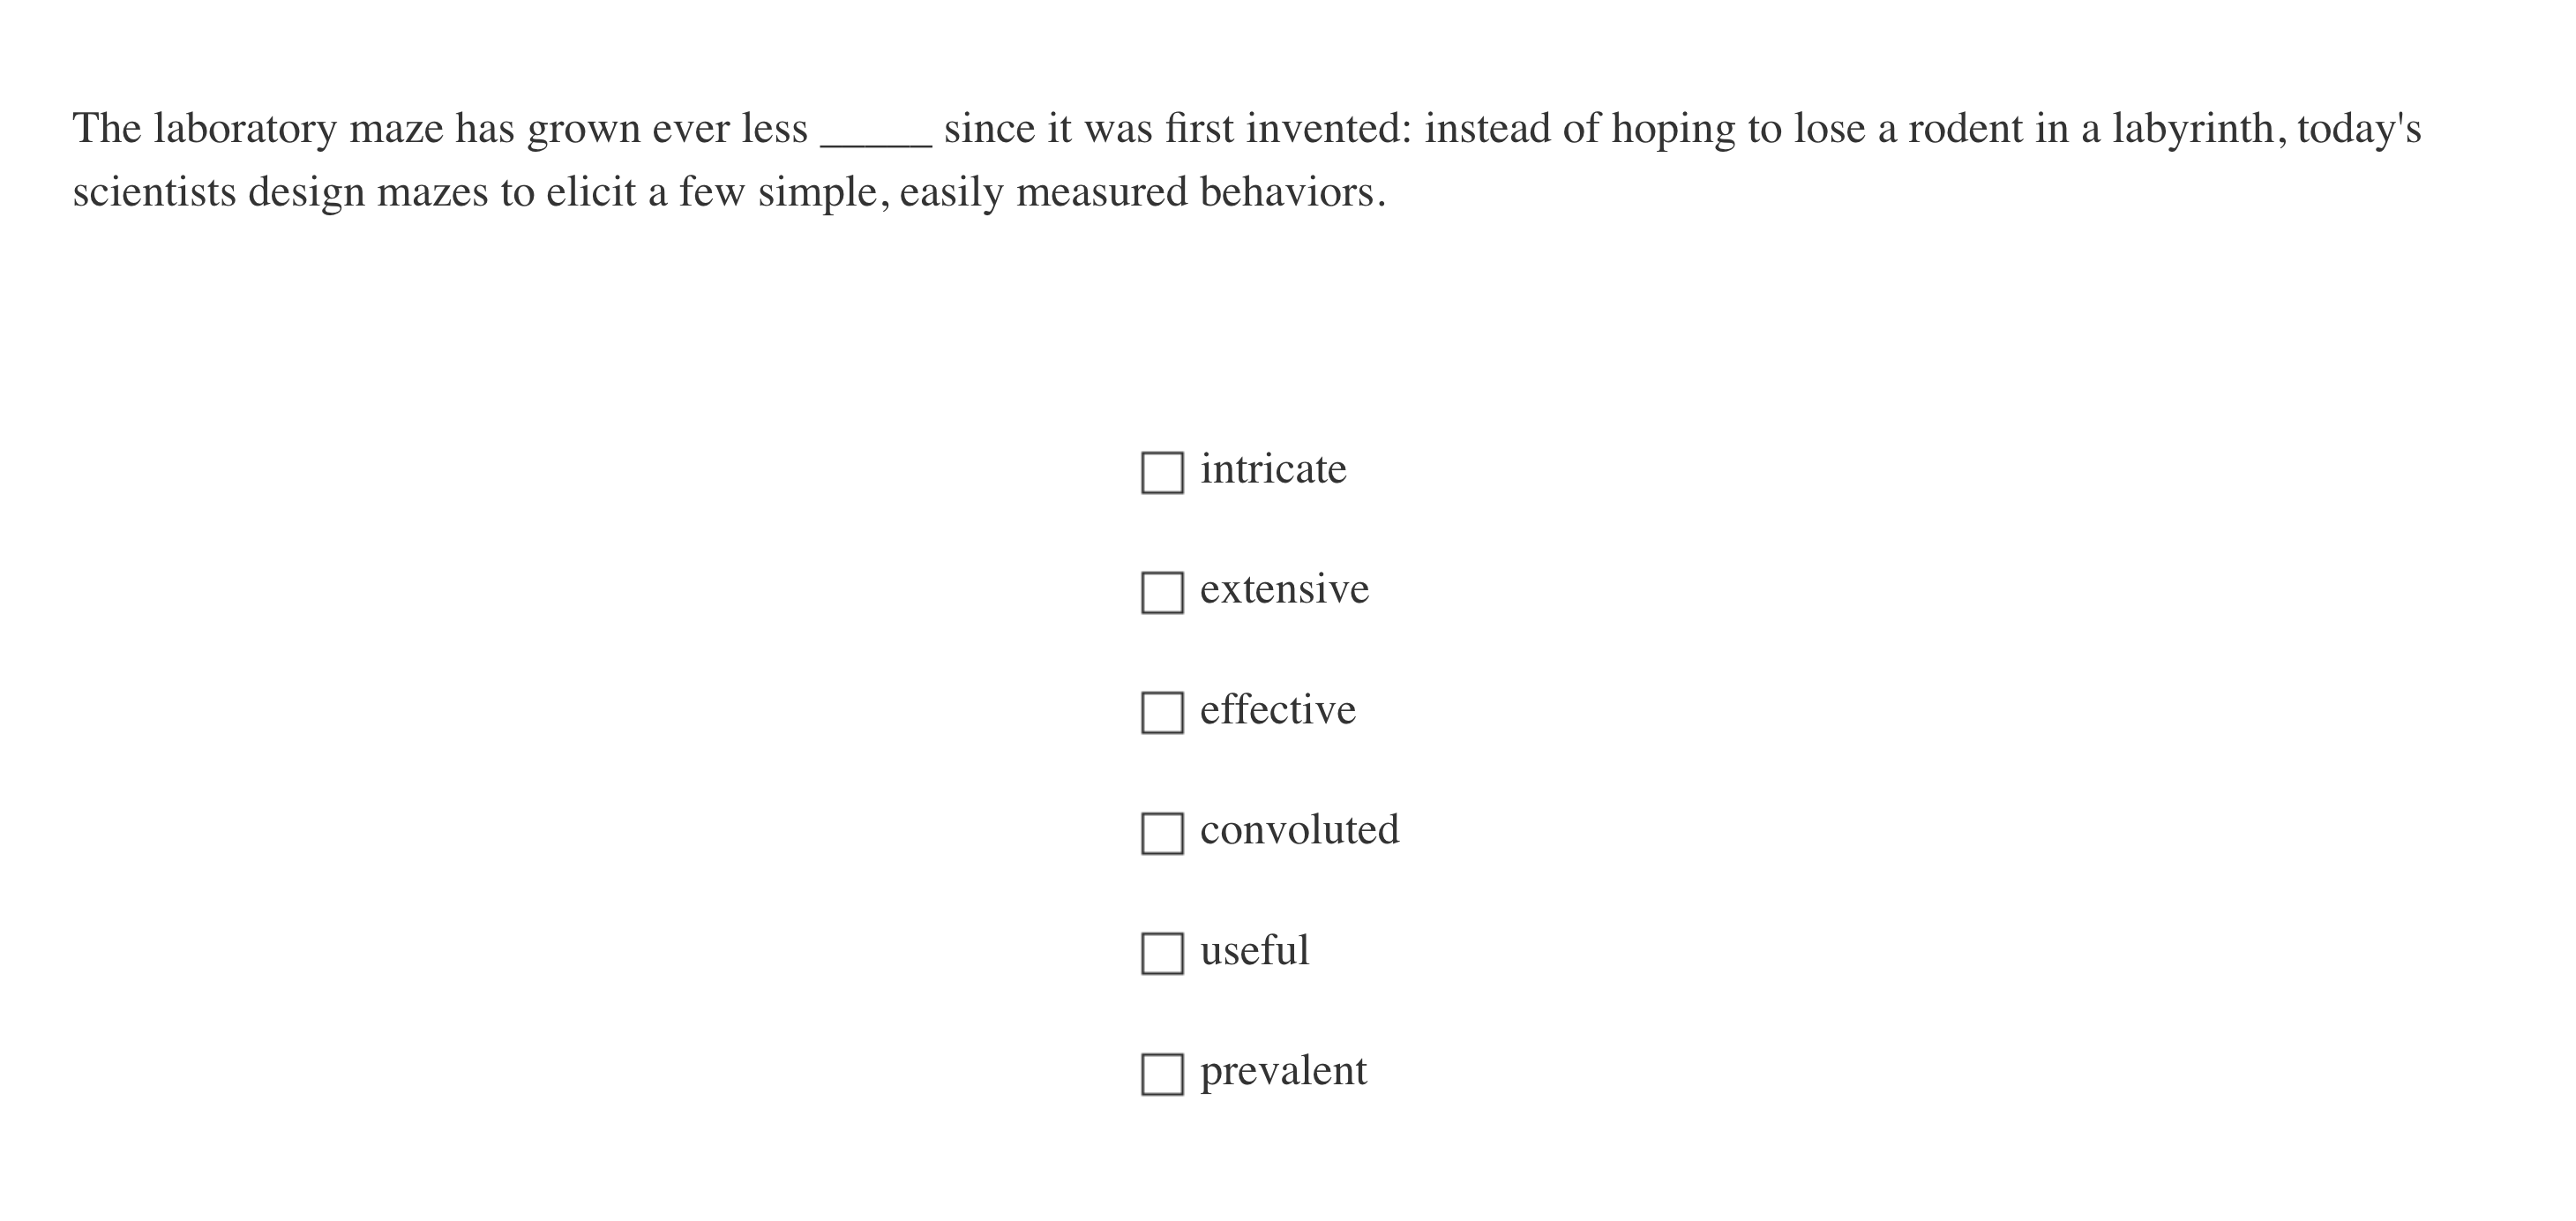Check the useful answer checkbox

click(x=1163, y=953)
